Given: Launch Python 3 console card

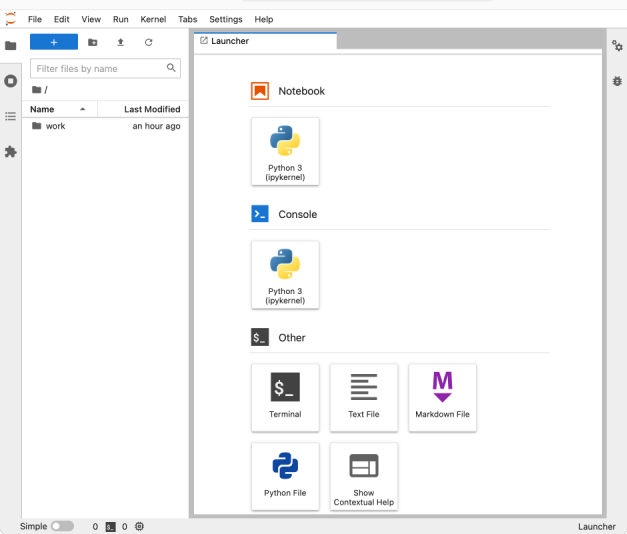Looking at the screenshot, I should tap(285, 275).
